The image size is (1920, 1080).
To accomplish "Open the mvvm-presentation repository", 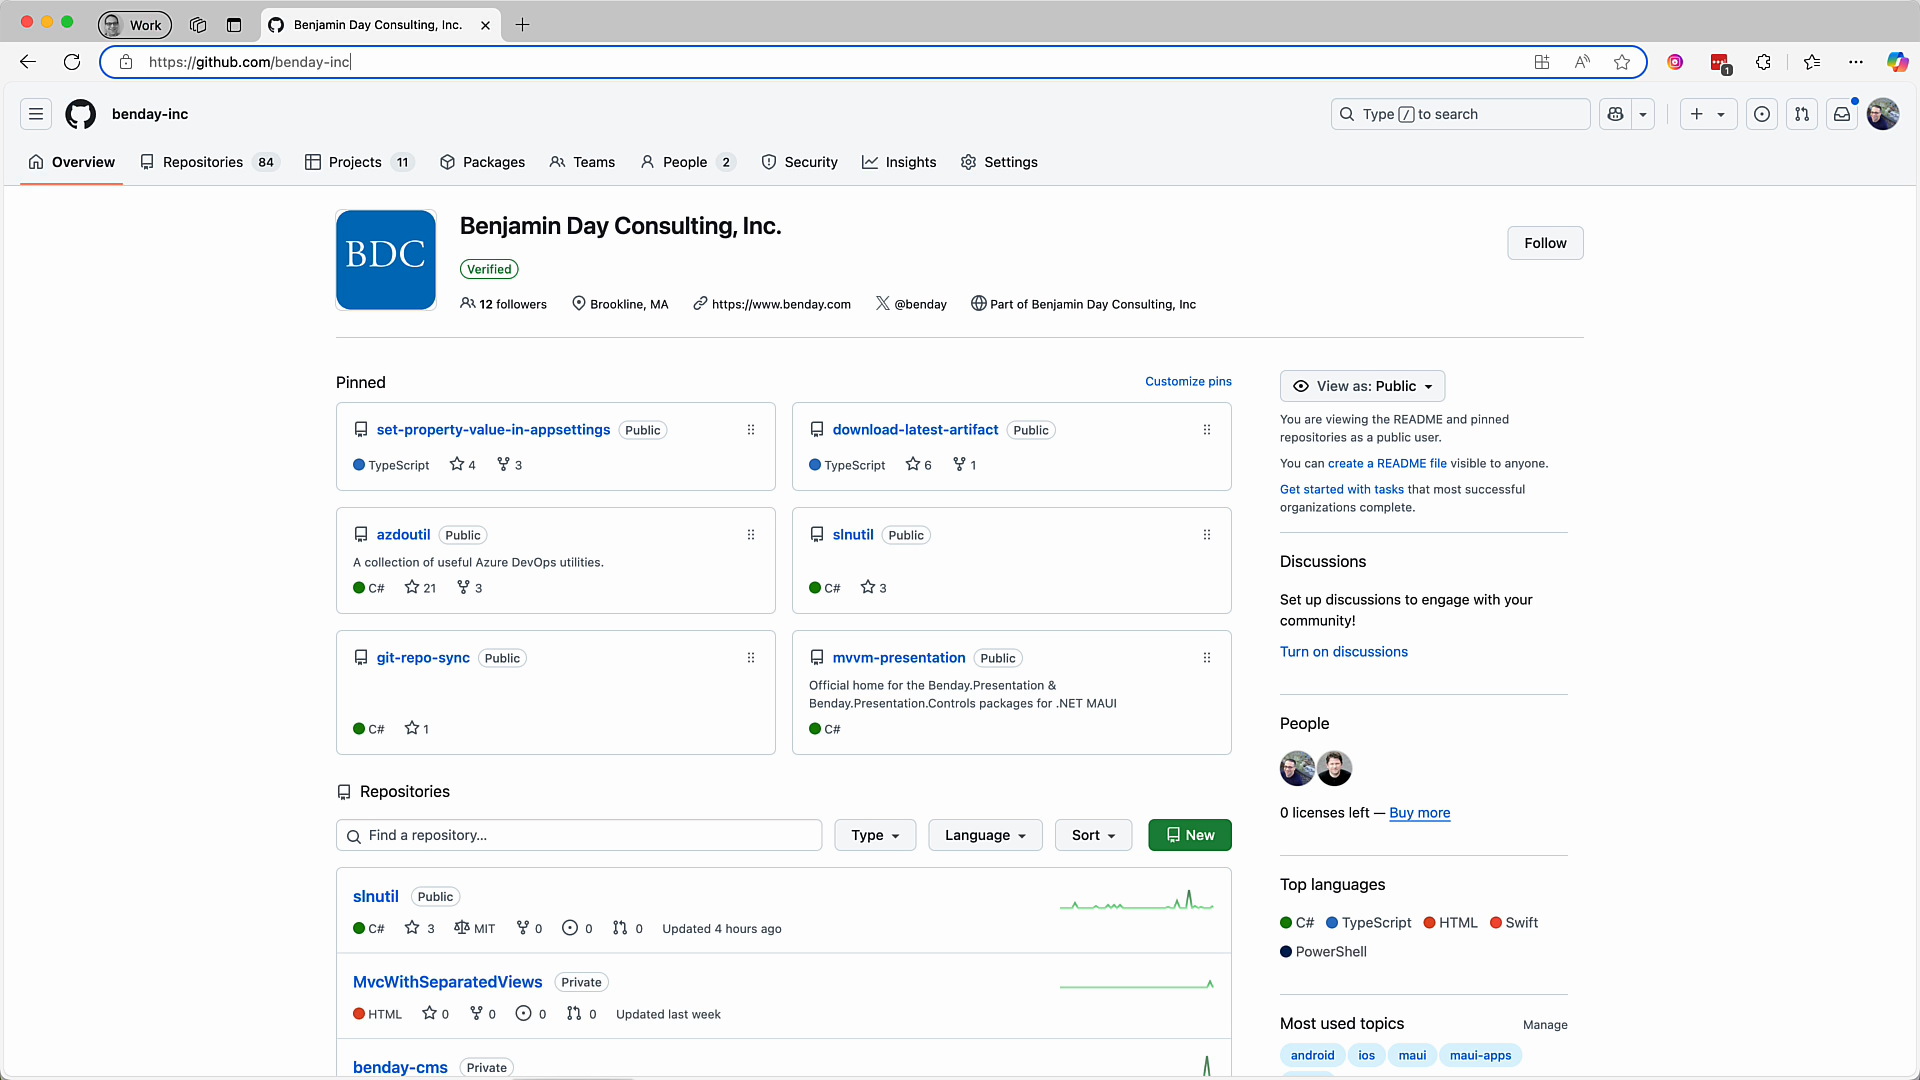I will [x=899, y=658].
